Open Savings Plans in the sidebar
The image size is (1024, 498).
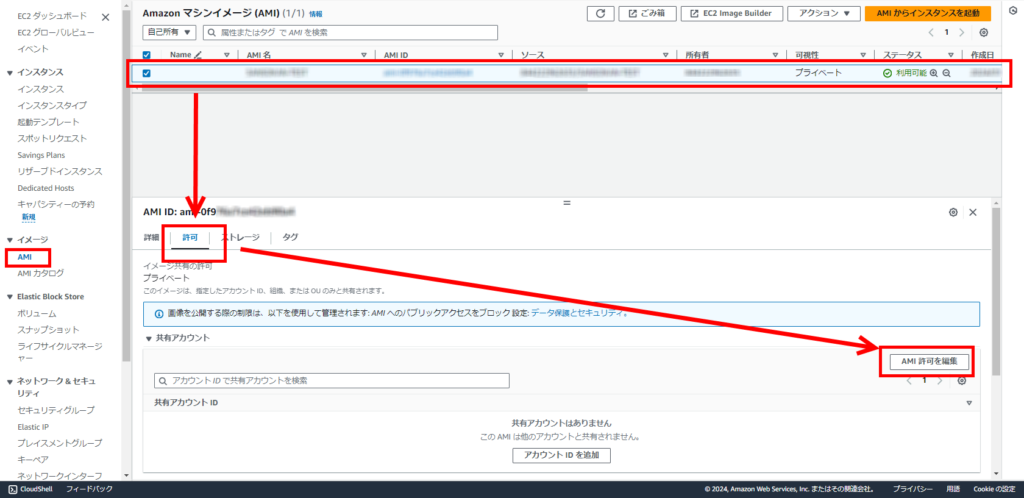(x=41, y=155)
